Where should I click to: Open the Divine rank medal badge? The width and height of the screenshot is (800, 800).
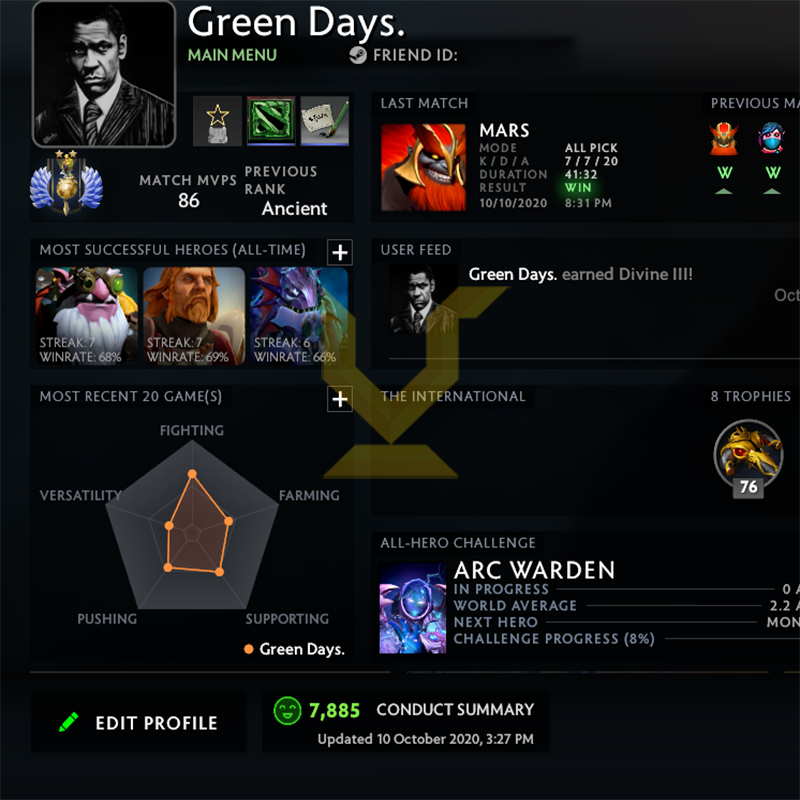pyautogui.click(x=66, y=182)
